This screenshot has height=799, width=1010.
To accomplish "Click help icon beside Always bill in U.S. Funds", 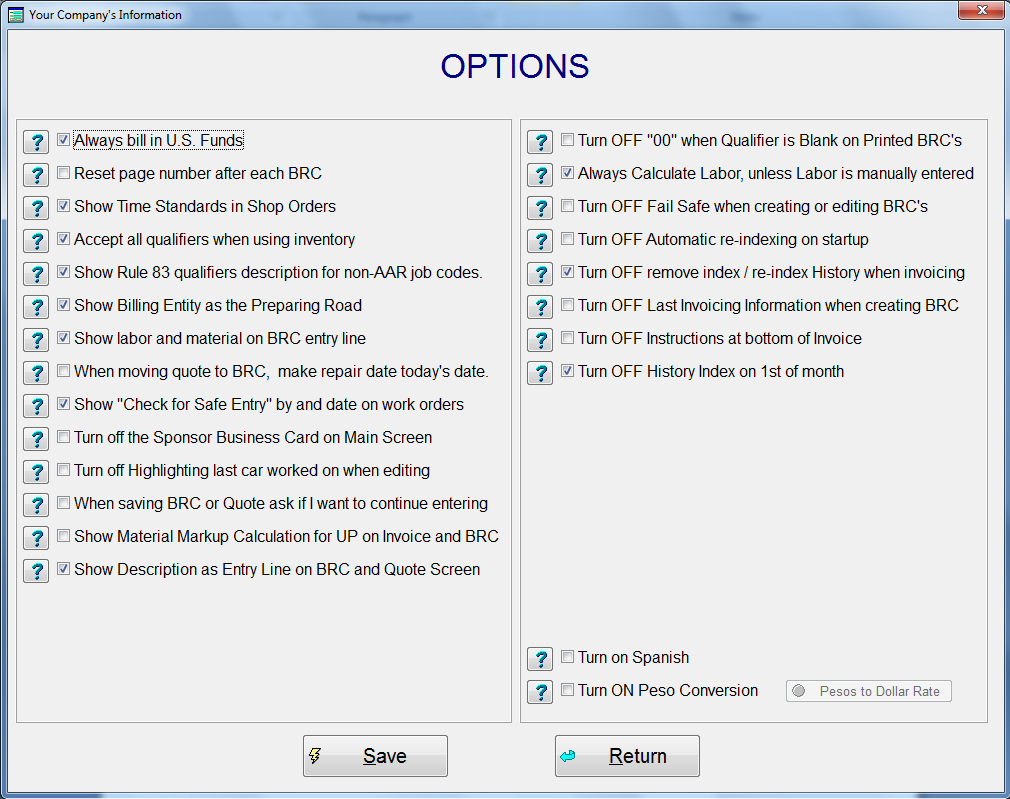I will point(36,142).
